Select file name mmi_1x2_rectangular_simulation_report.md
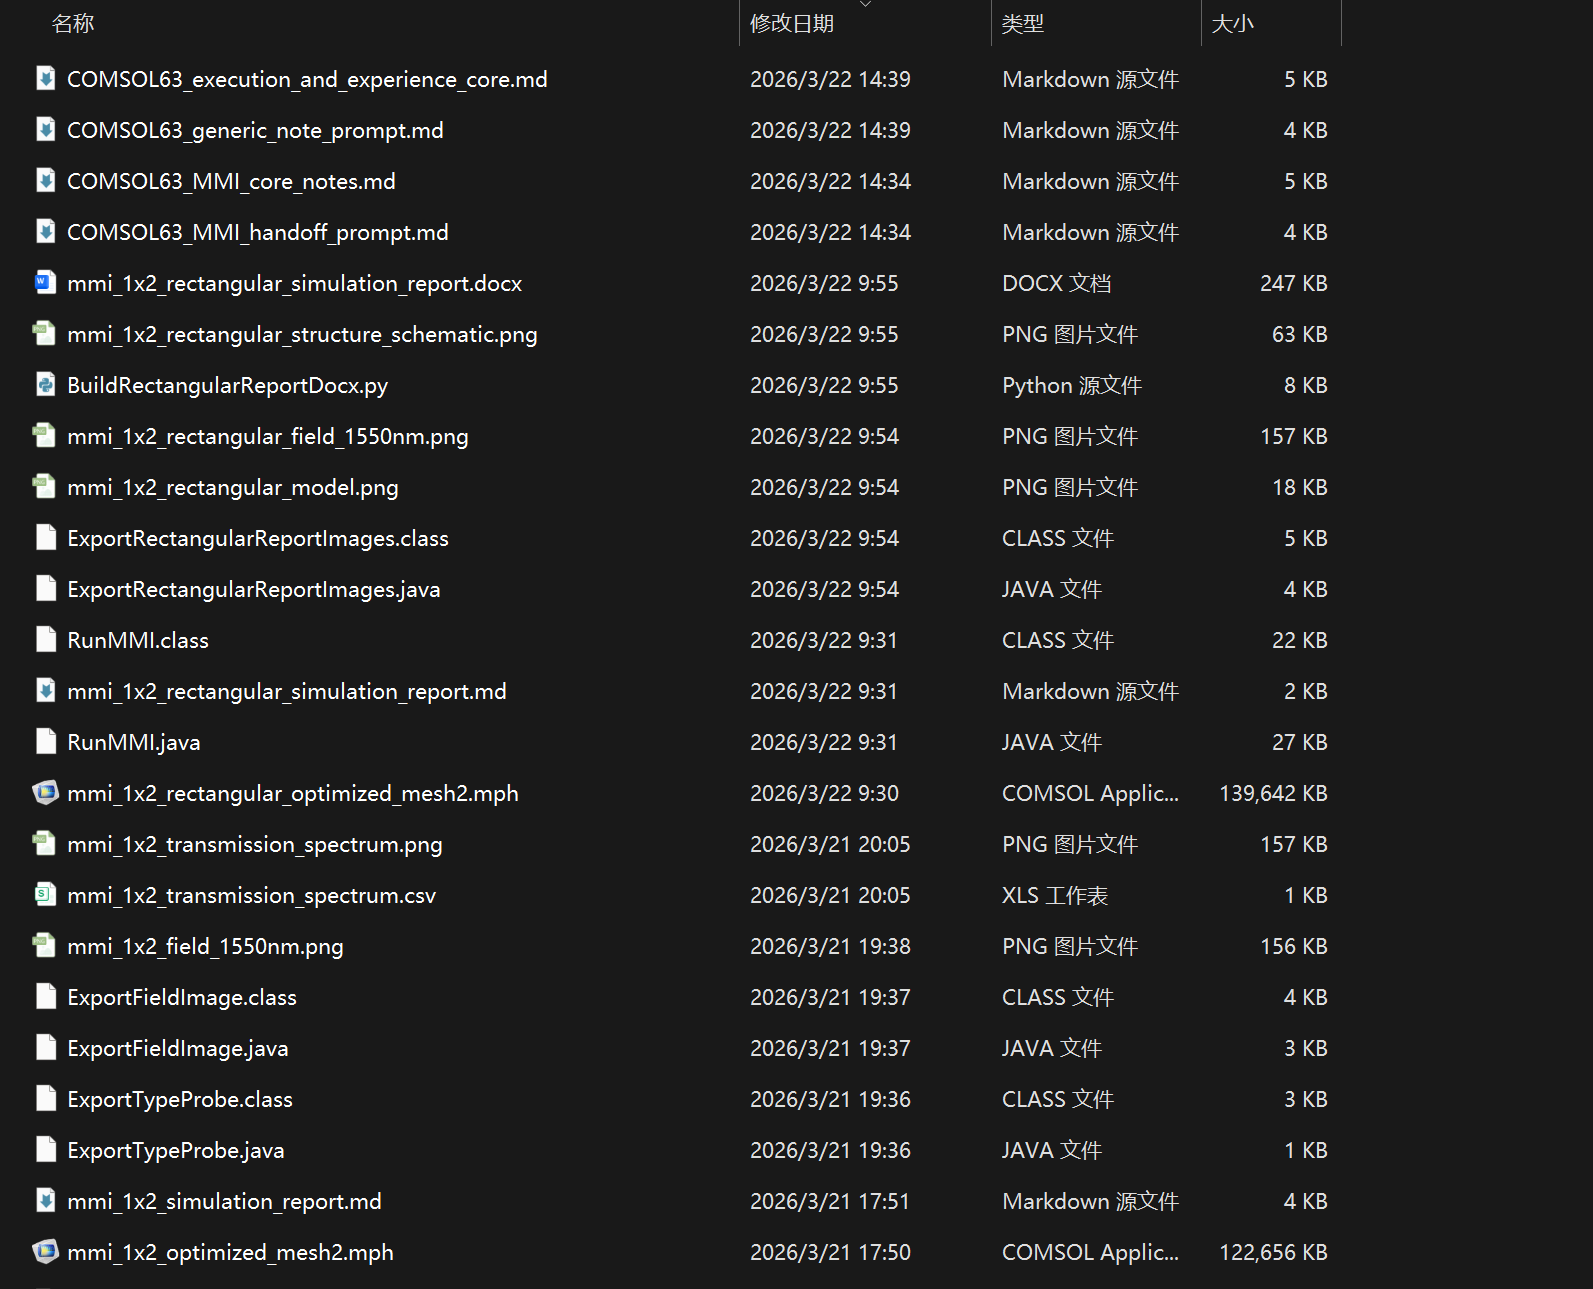Image resolution: width=1593 pixels, height=1289 pixels. click(x=287, y=691)
